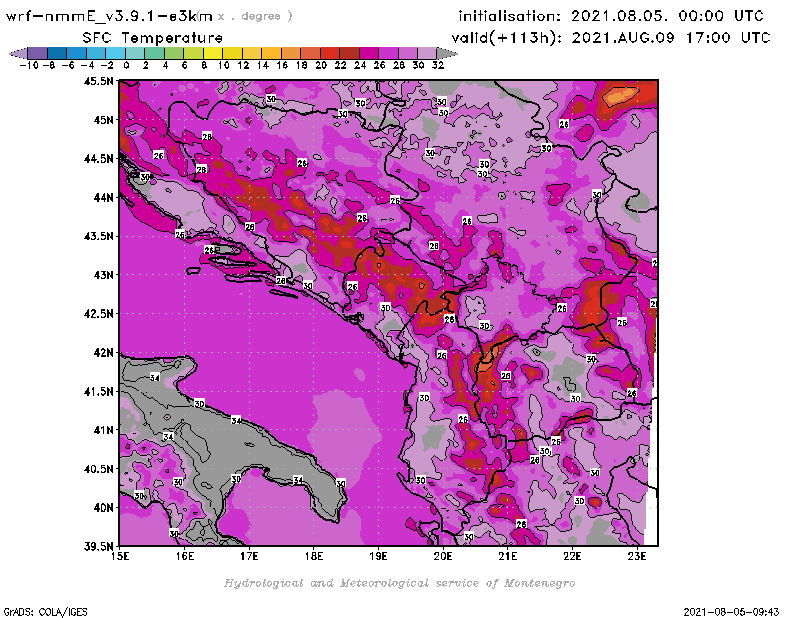Click the 41N latitude label
This screenshot has width=800, height=618.
tap(103, 430)
